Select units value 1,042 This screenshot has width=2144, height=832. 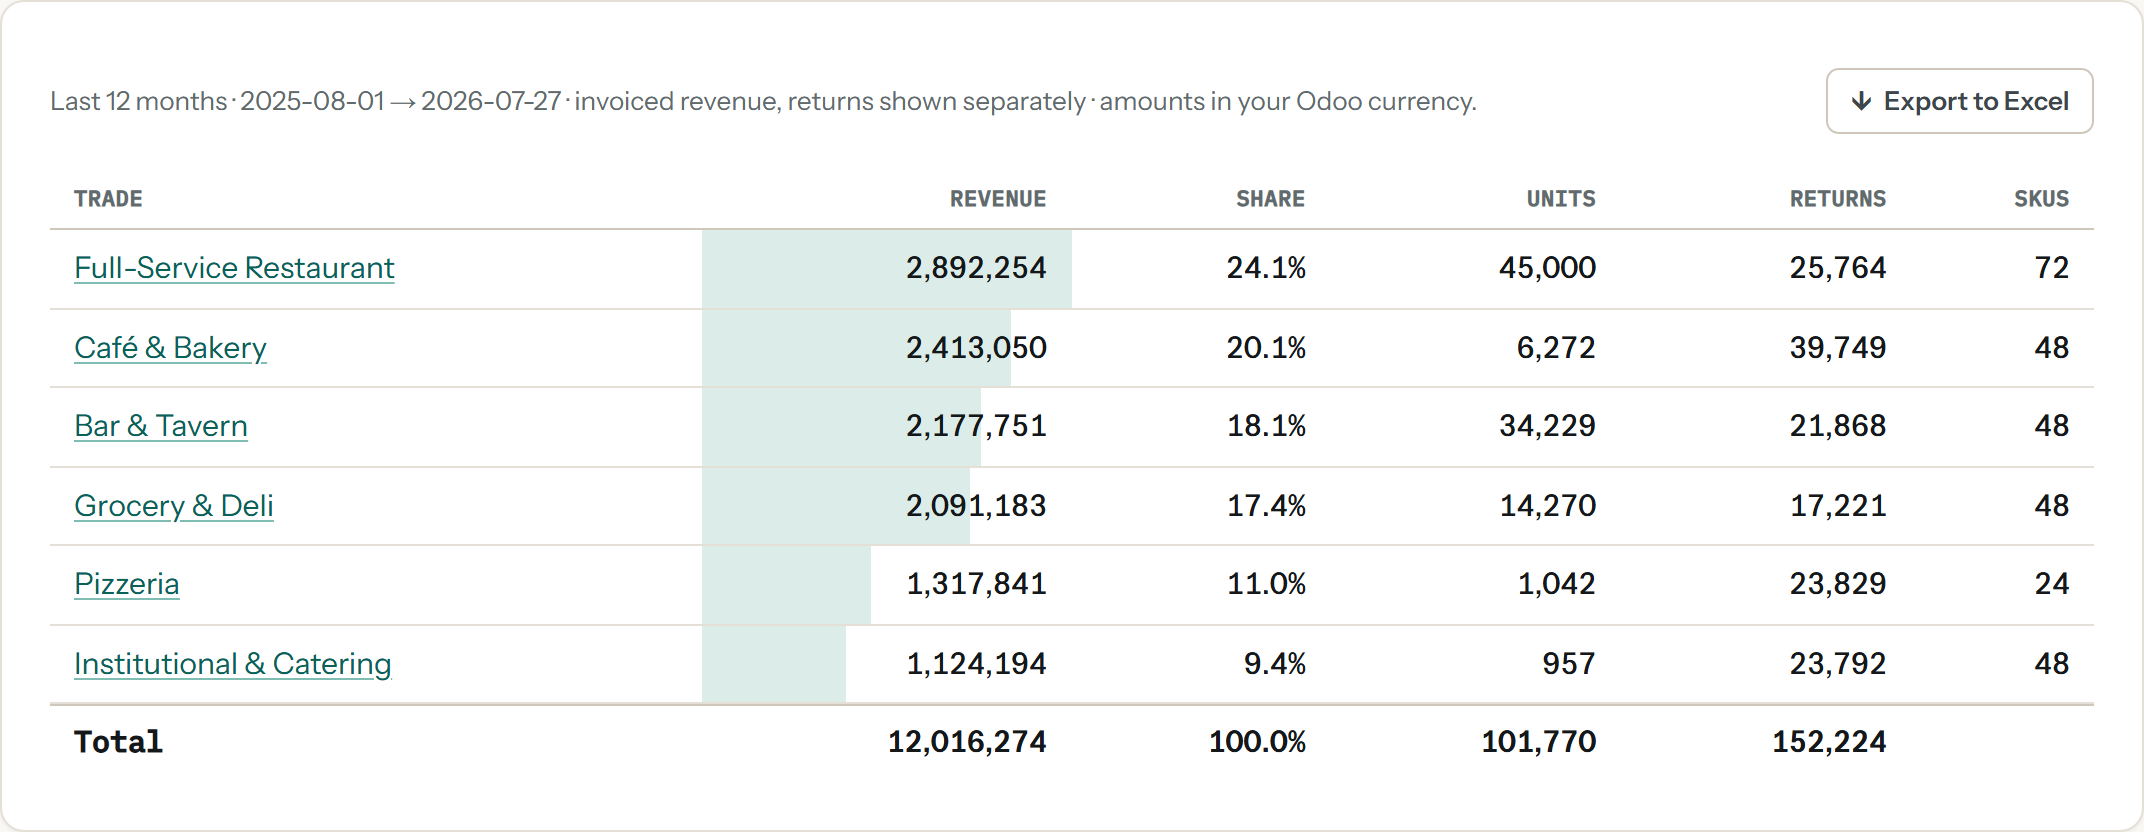click(x=1556, y=584)
